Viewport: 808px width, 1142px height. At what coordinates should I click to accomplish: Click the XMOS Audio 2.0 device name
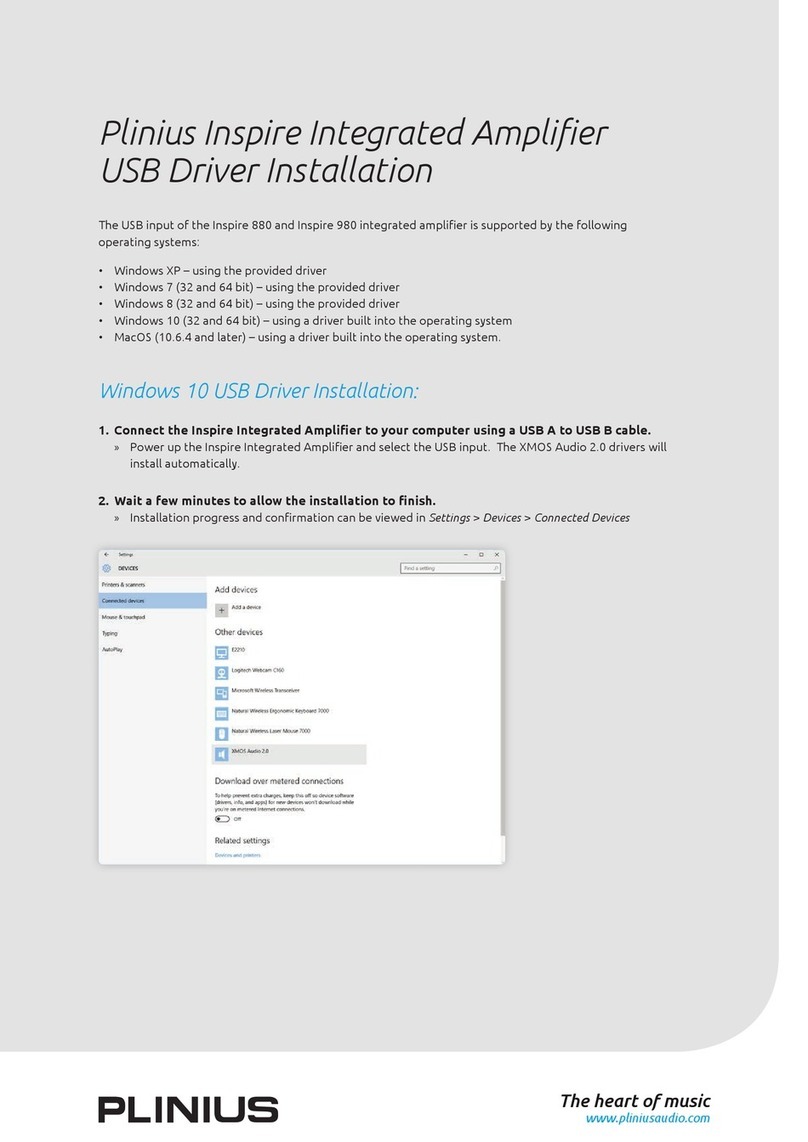click(x=250, y=751)
